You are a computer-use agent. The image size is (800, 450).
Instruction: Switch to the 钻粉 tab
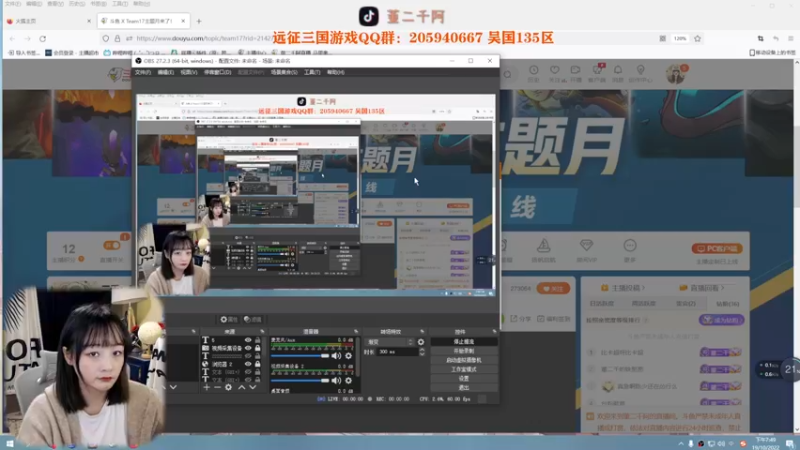click(x=728, y=304)
